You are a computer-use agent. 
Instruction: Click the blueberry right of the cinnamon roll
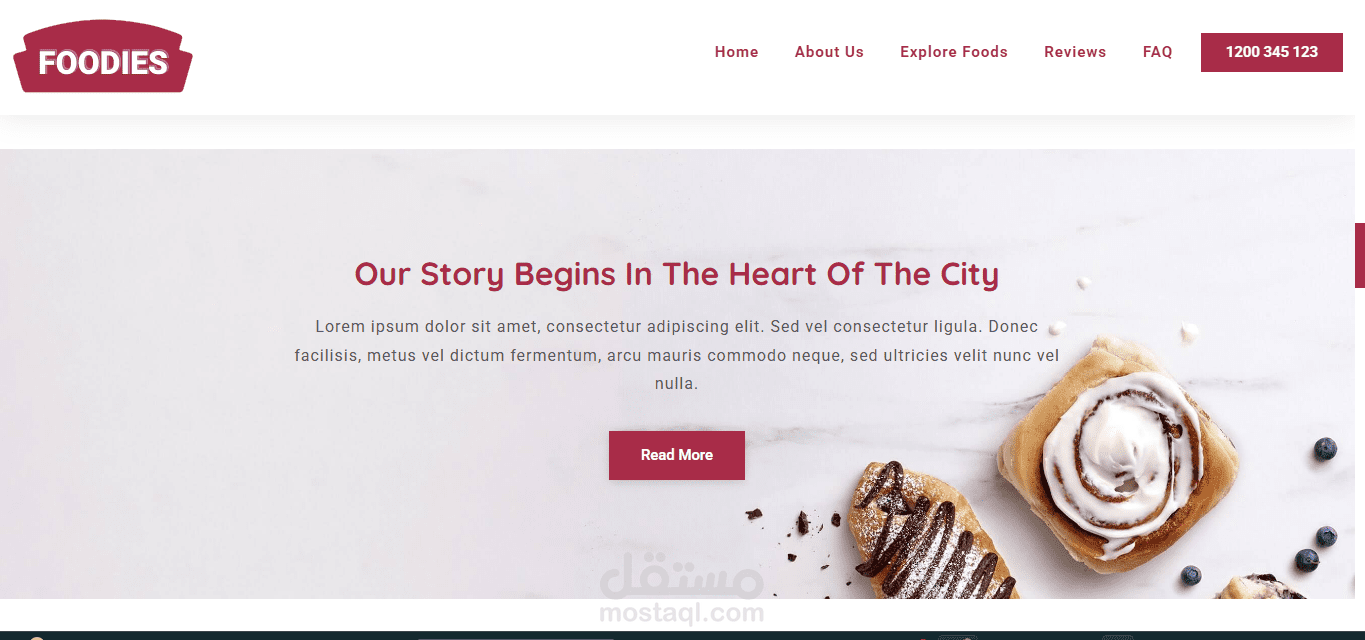tap(1325, 448)
